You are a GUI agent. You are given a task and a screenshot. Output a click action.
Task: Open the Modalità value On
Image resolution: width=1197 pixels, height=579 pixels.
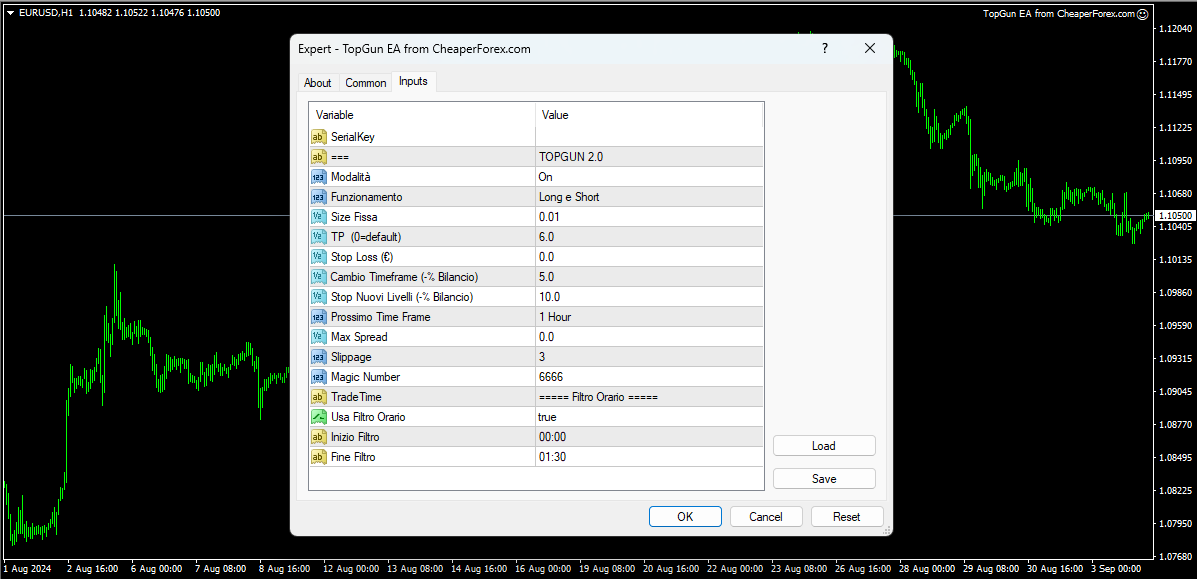(x=649, y=176)
